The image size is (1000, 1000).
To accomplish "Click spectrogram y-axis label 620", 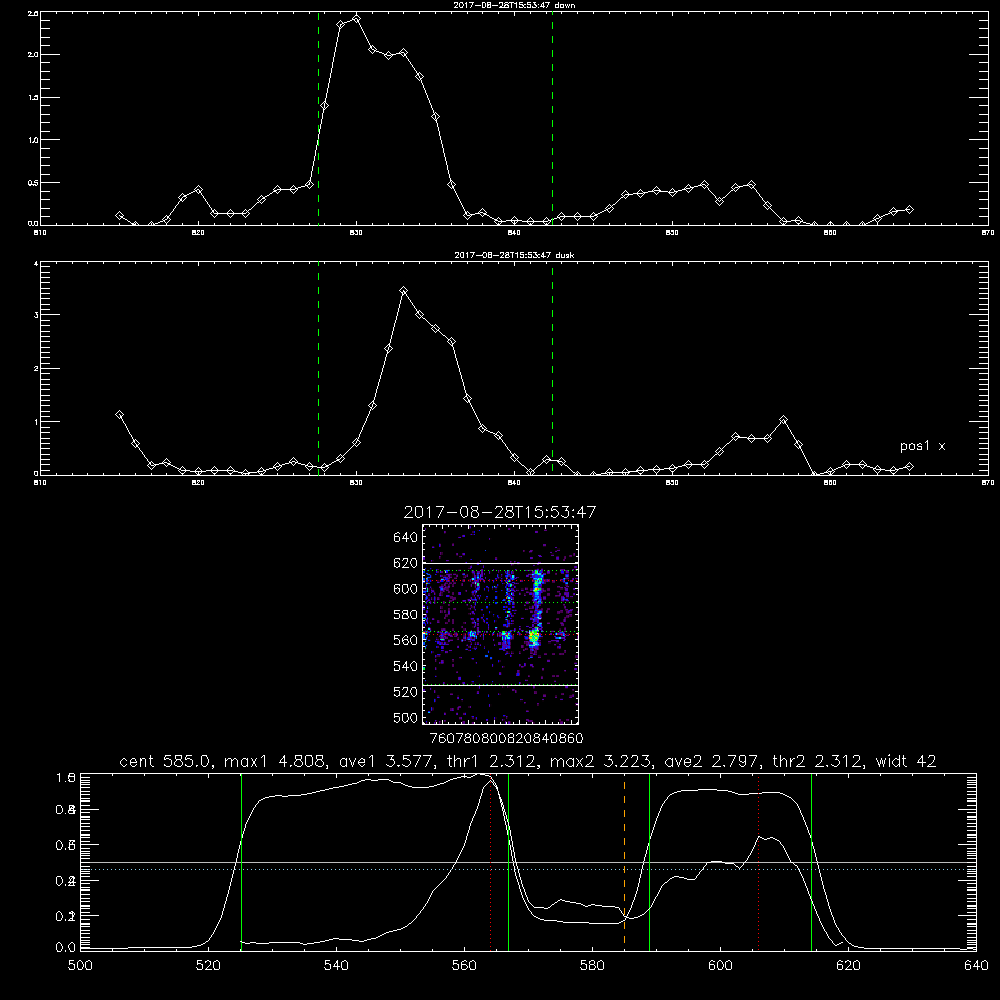I will [x=406, y=563].
